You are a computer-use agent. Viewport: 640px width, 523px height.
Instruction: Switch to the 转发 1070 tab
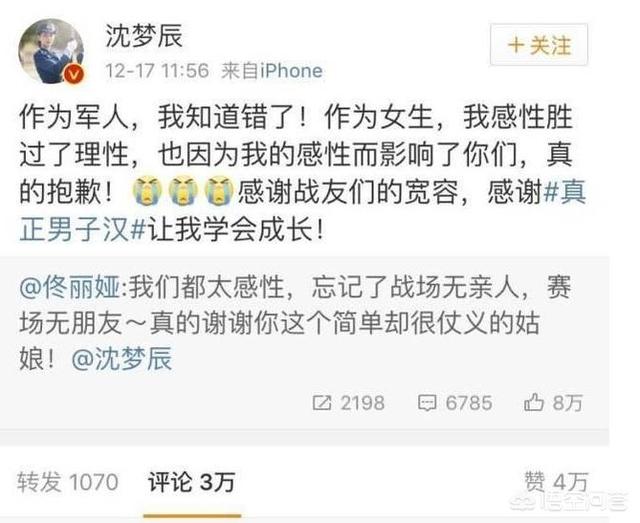67,482
